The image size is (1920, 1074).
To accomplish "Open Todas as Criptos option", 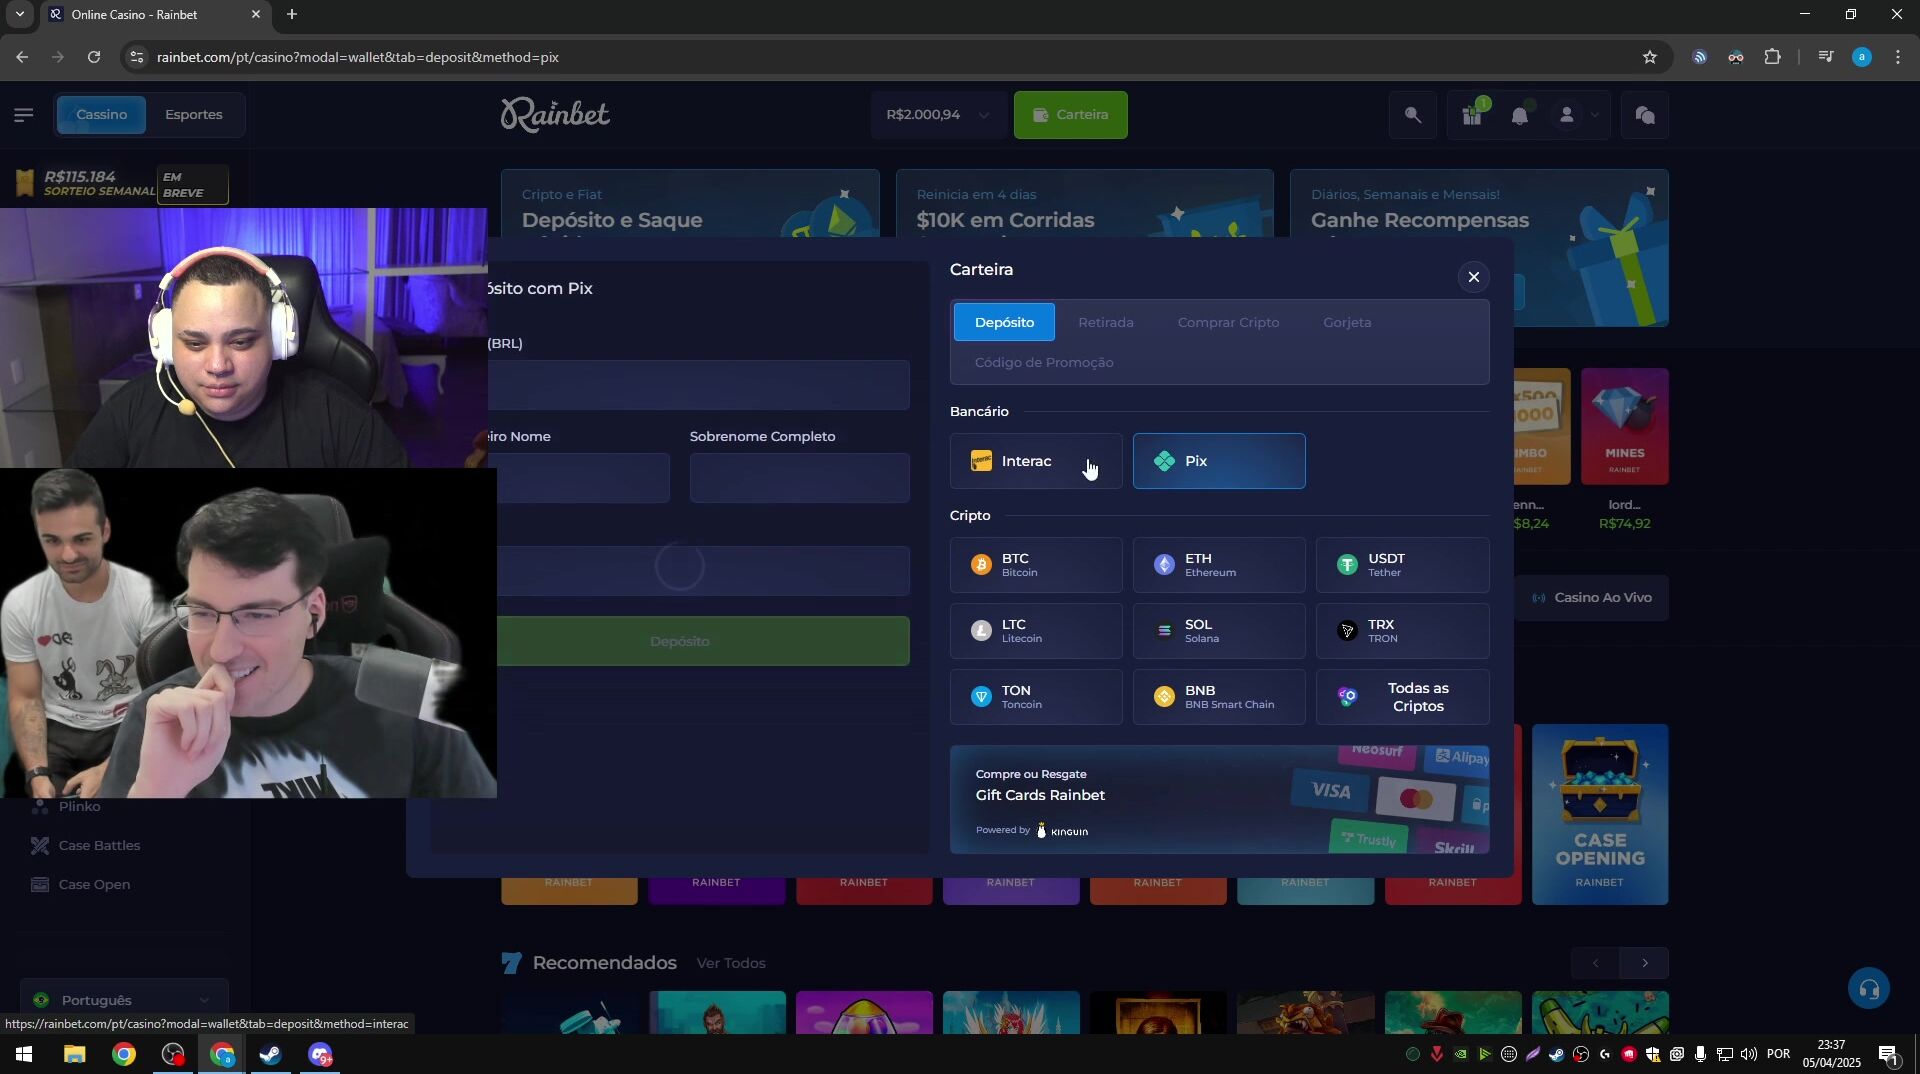I will [x=1402, y=697].
